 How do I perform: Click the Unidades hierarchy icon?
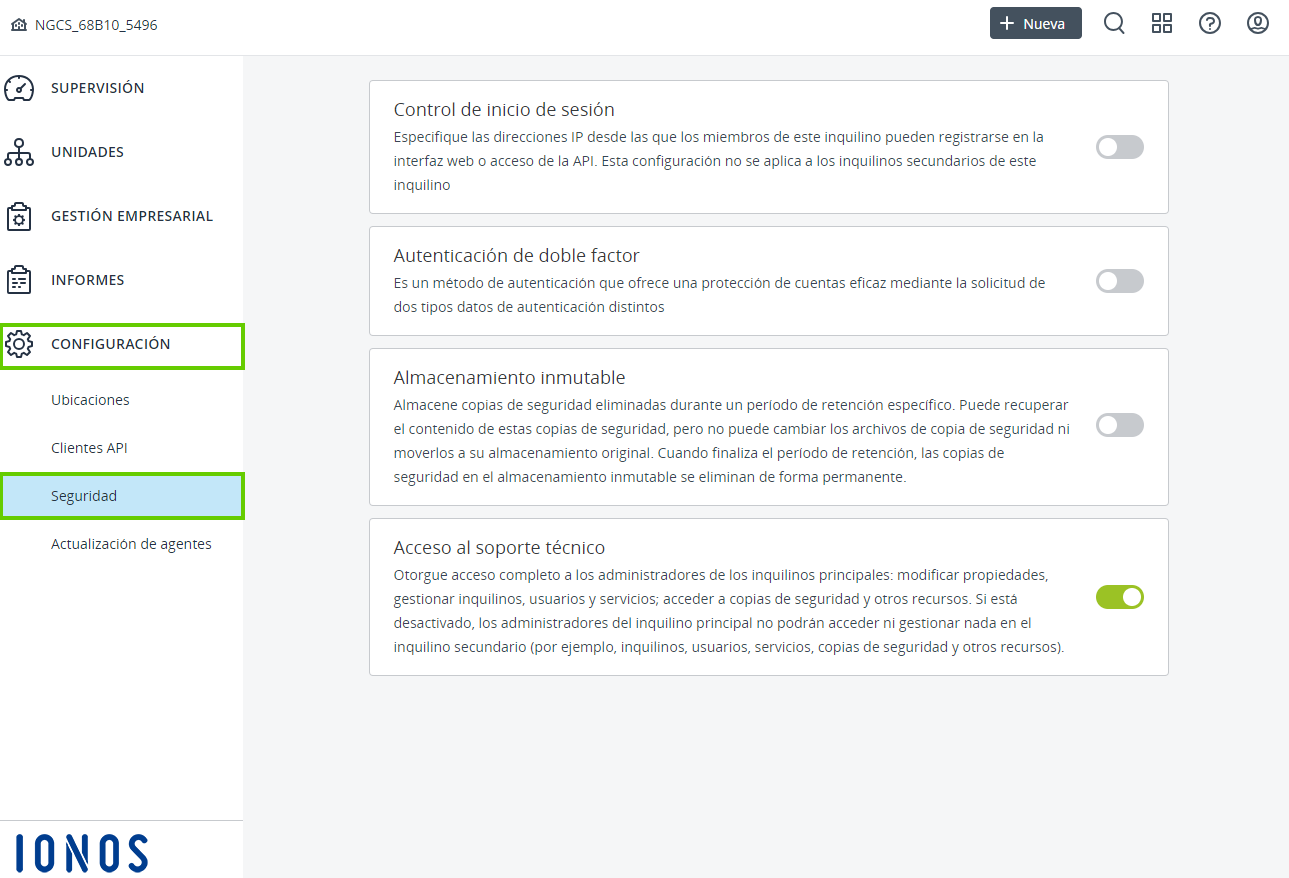(x=19, y=152)
